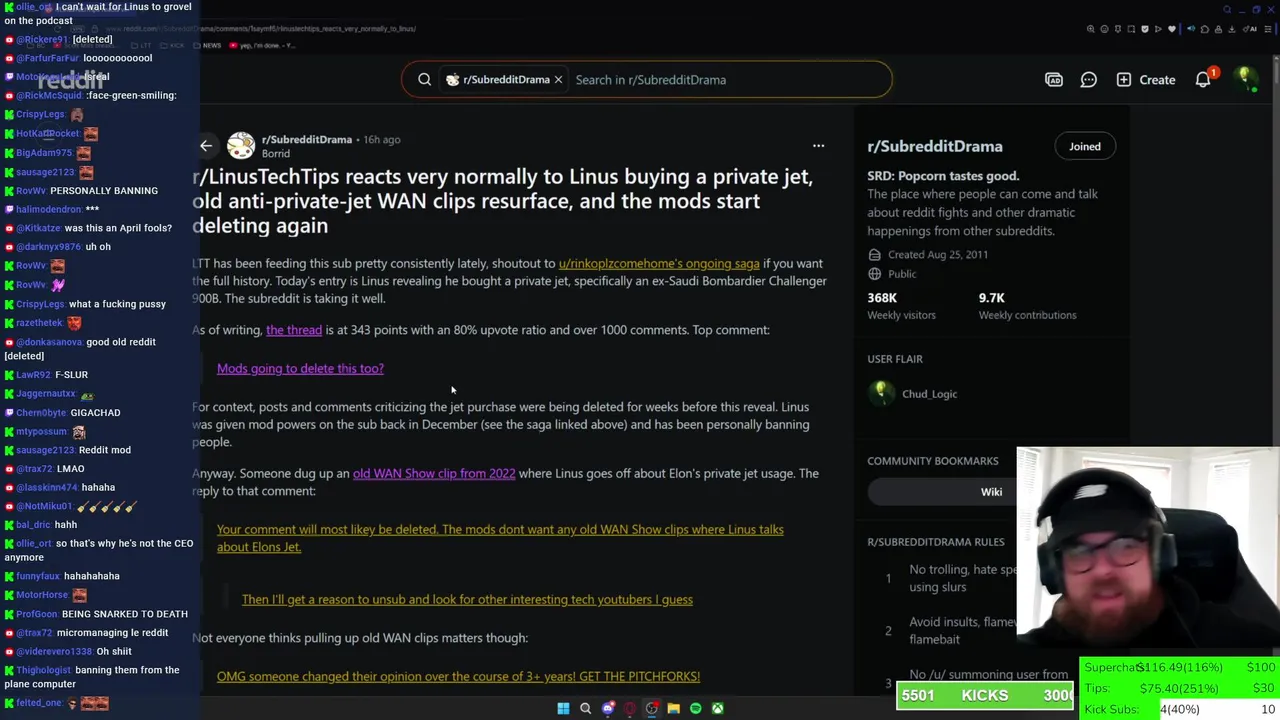This screenshot has height=720, width=1280.
Task: Click the browser's emoji face toolbar icon
Action: pos(1104,29)
